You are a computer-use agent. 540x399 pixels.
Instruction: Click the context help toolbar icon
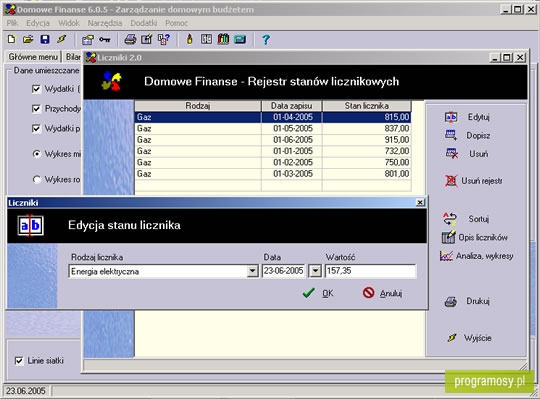click(164, 39)
